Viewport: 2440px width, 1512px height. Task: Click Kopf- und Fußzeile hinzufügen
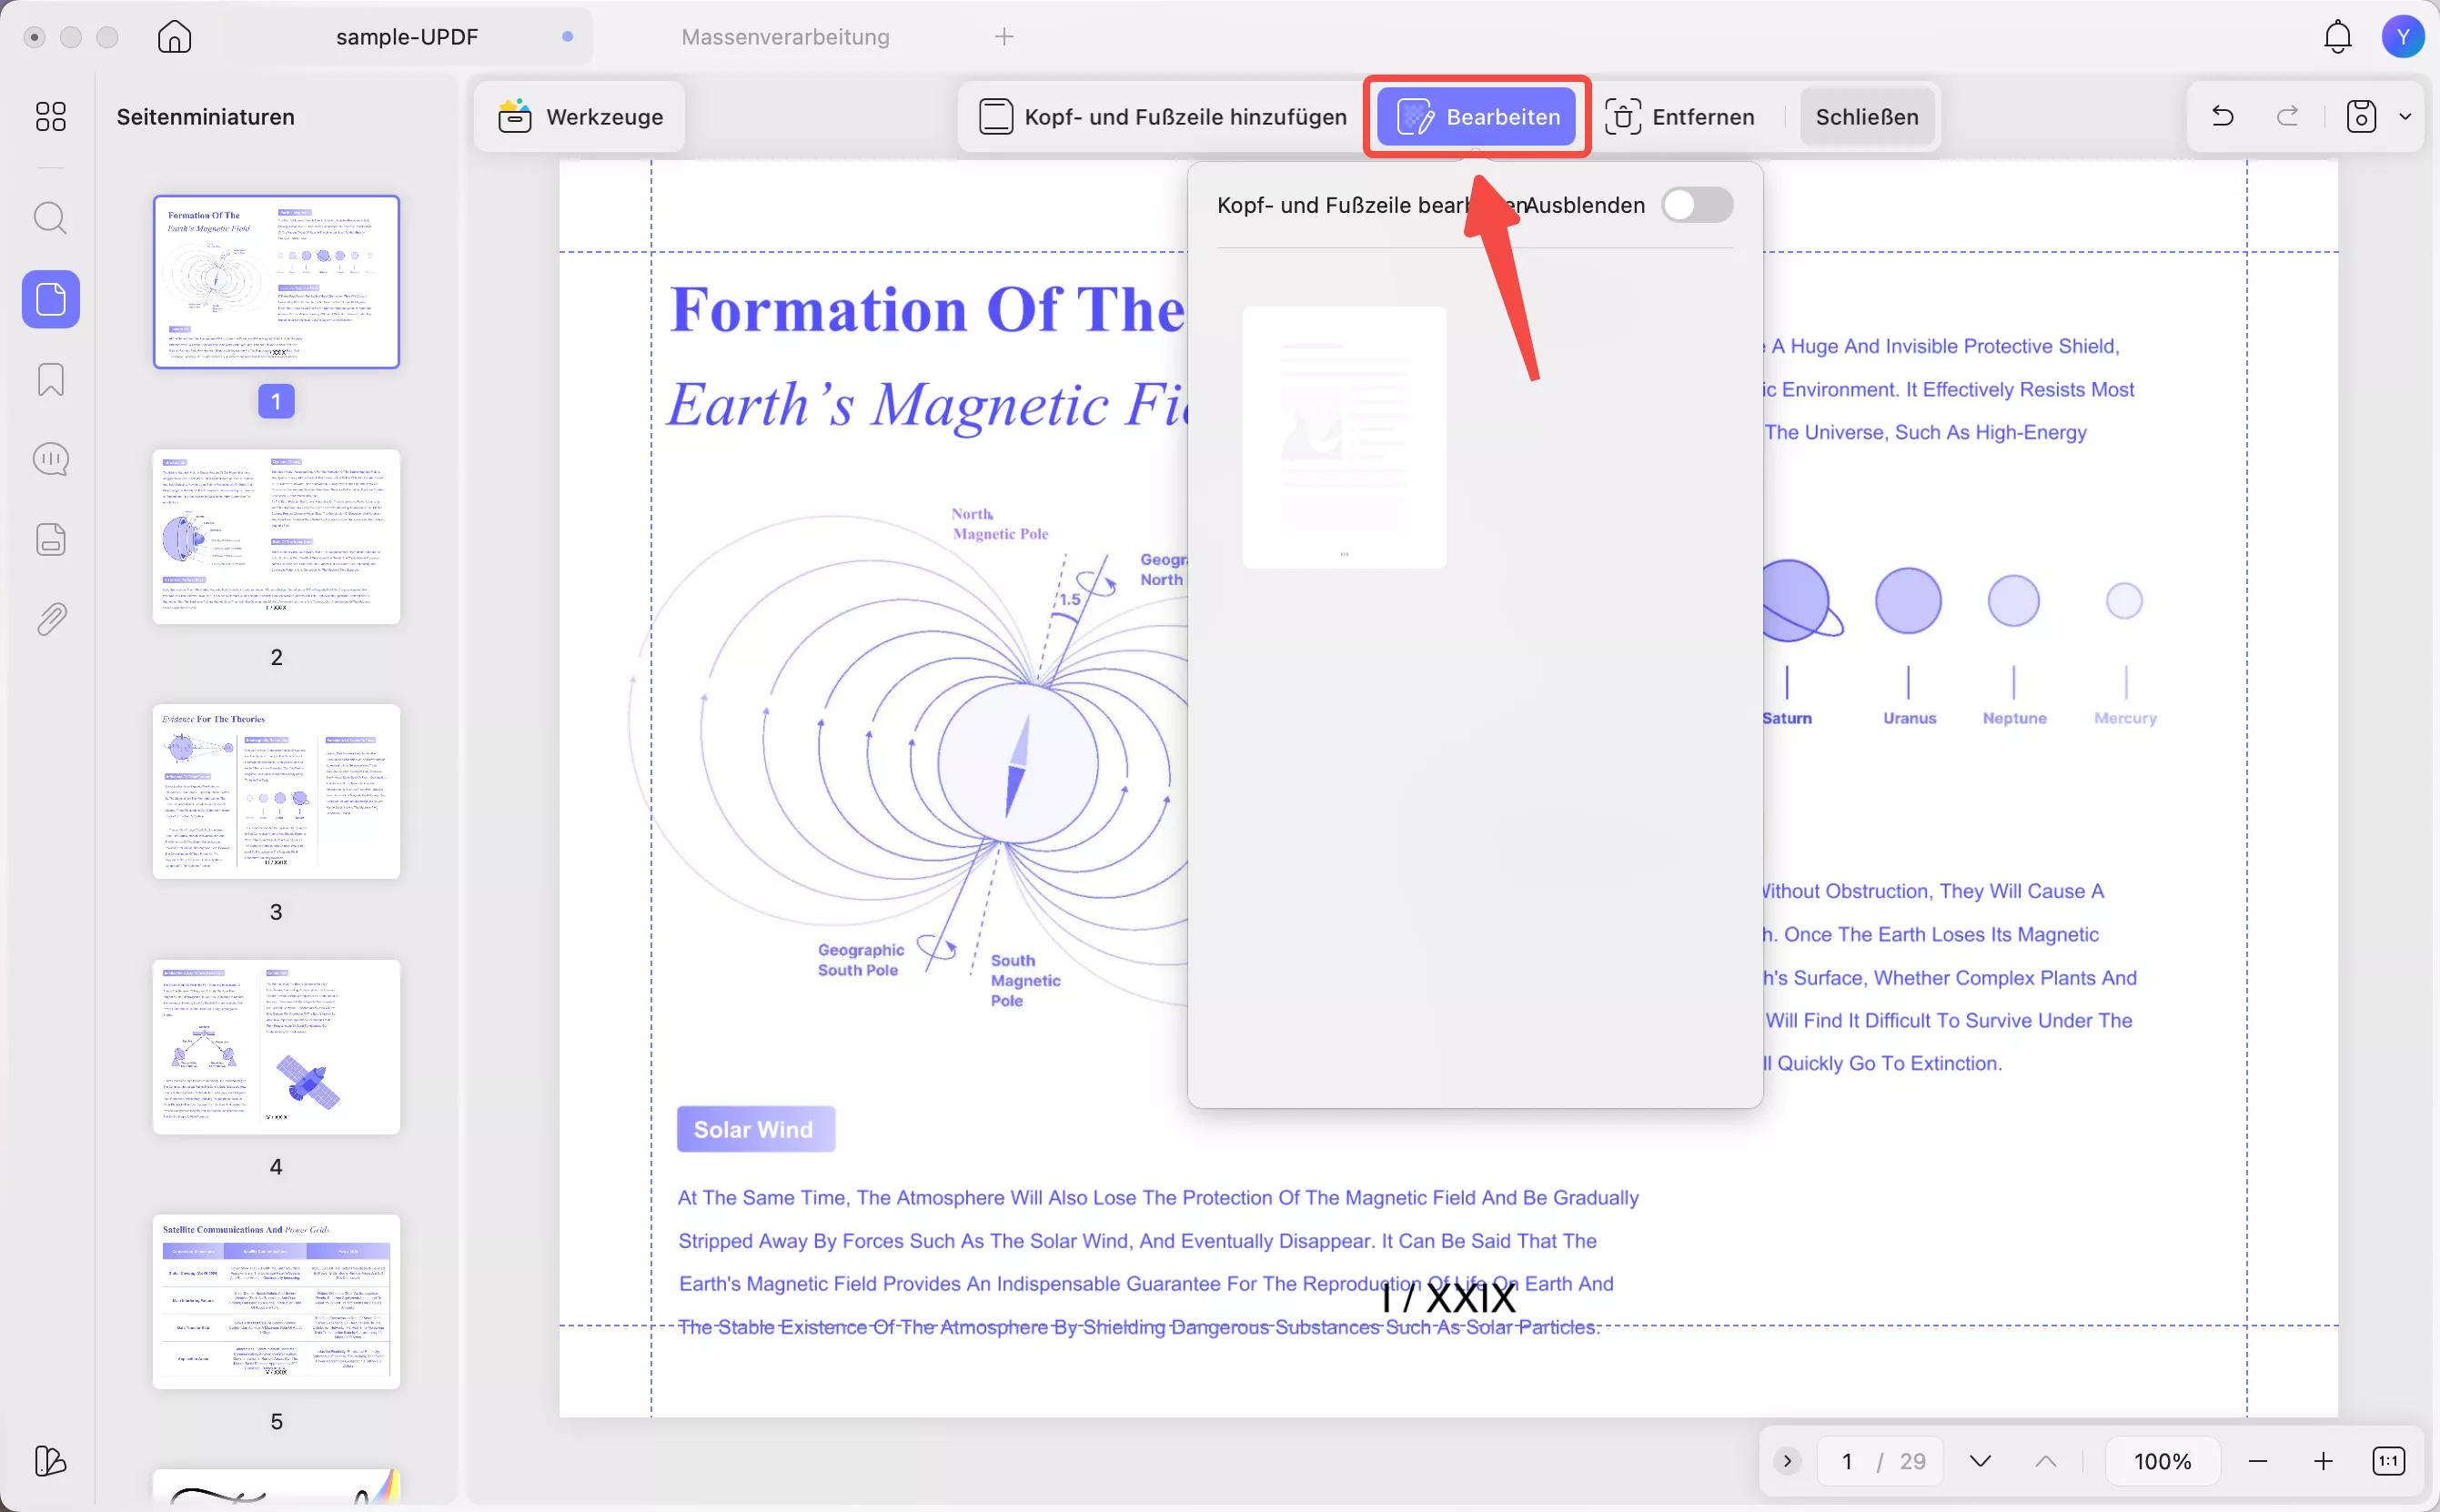[x=1162, y=116]
